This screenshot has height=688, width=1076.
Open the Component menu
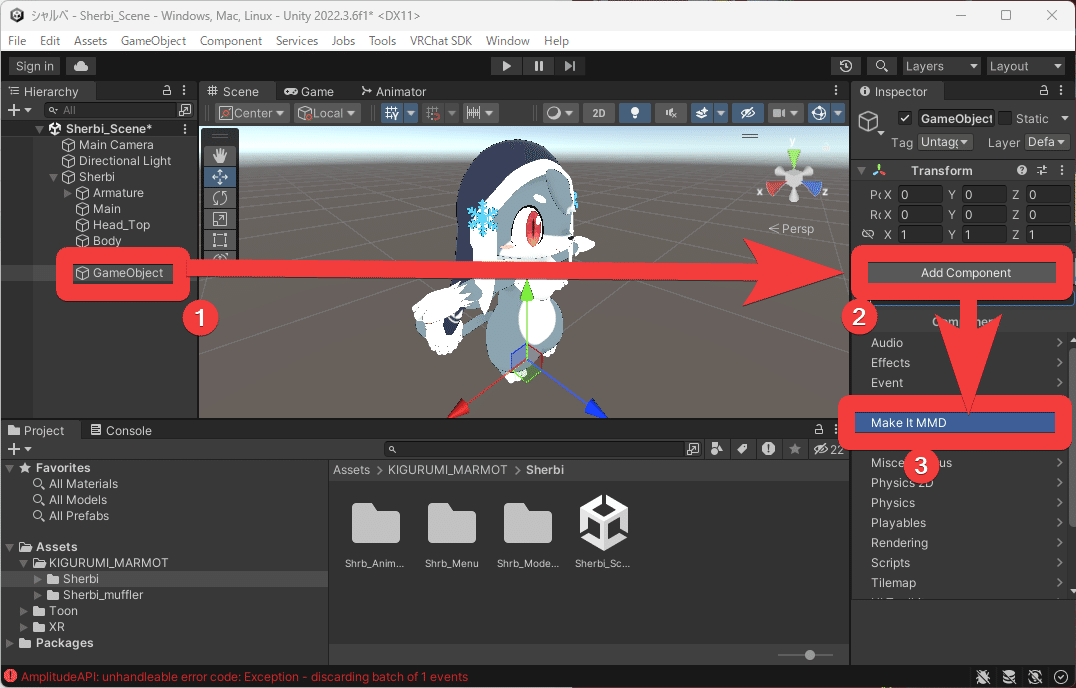pos(231,40)
